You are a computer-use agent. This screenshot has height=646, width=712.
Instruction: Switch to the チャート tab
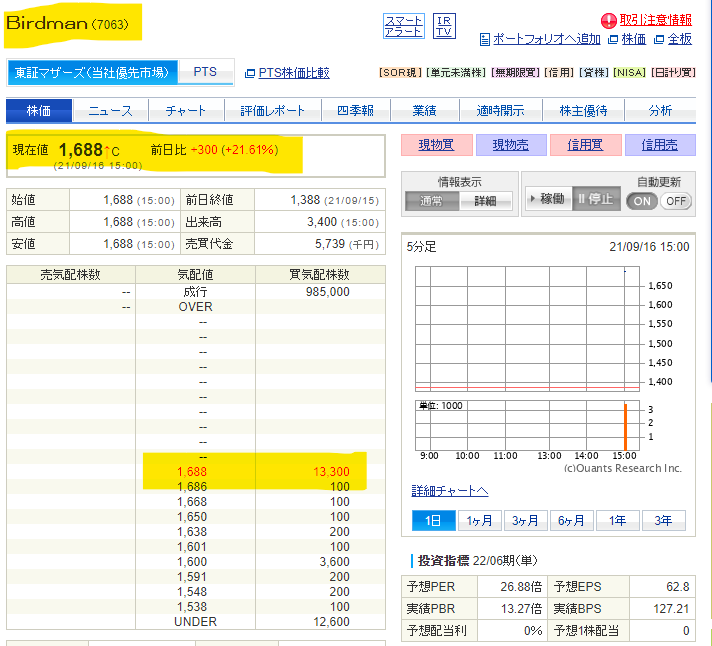tap(186, 110)
